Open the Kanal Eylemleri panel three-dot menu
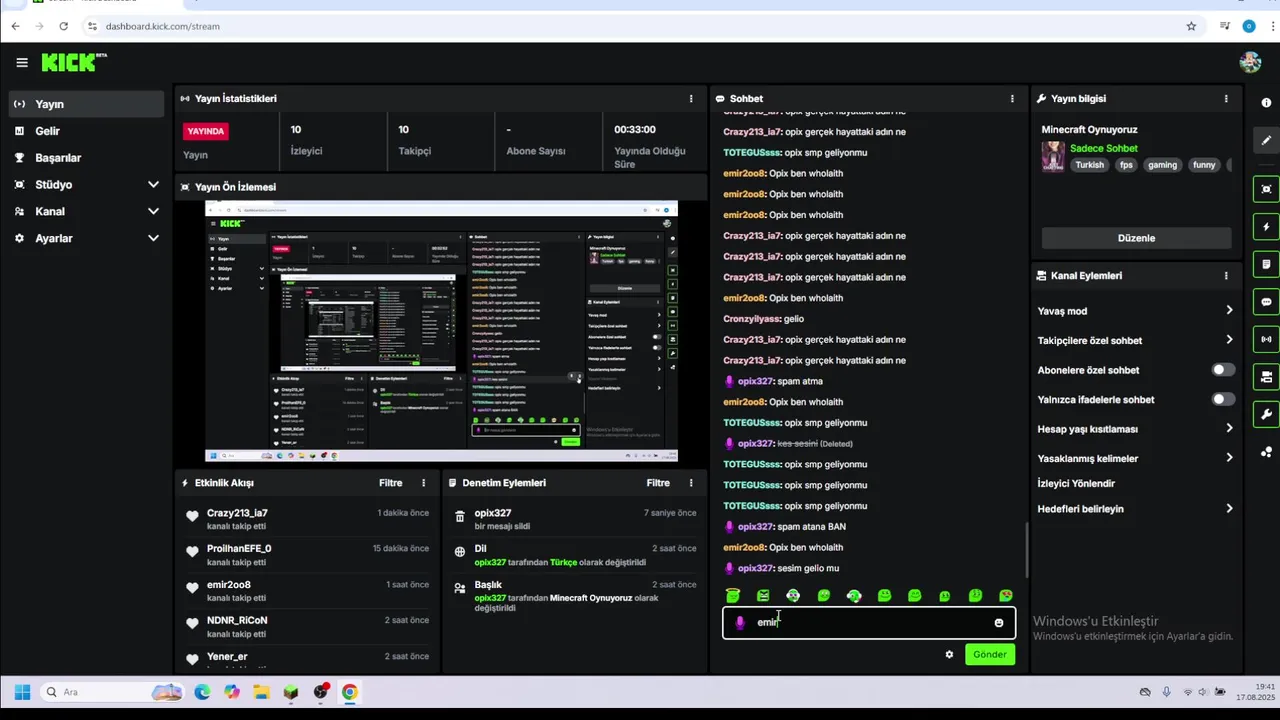 (1226, 276)
